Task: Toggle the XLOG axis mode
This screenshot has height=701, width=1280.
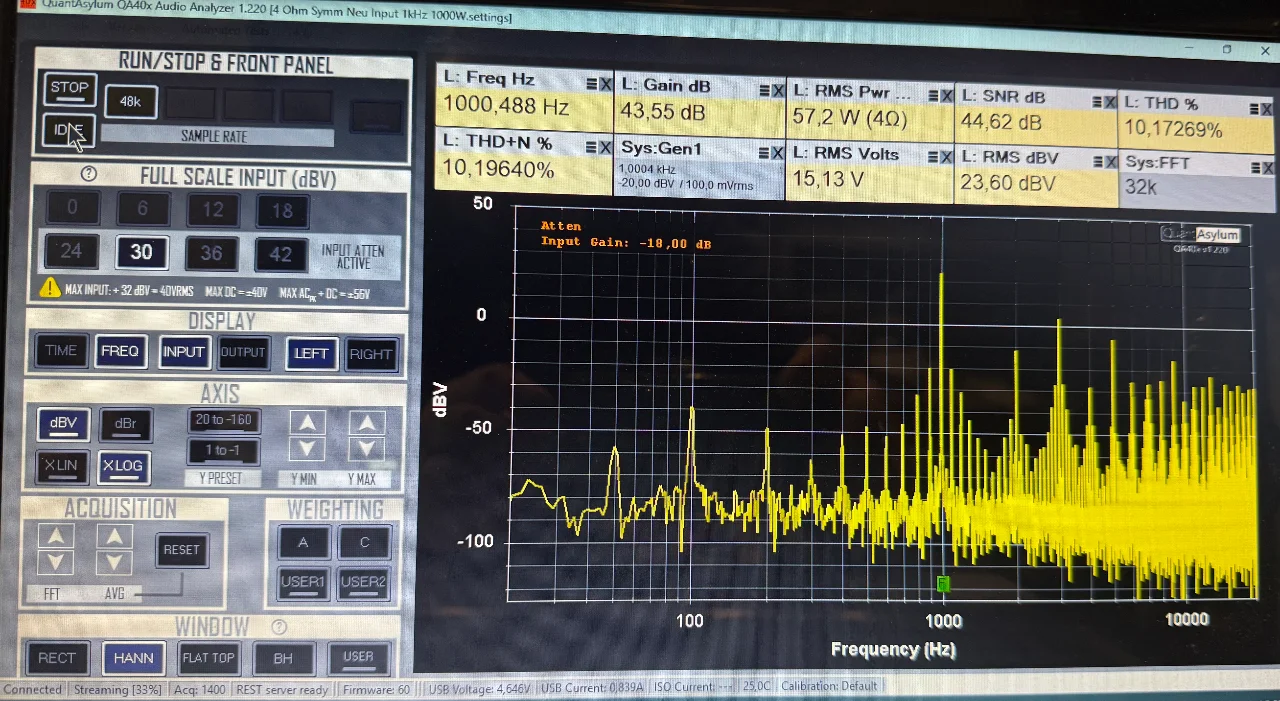Action: pyautogui.click(x=122, y=466)
